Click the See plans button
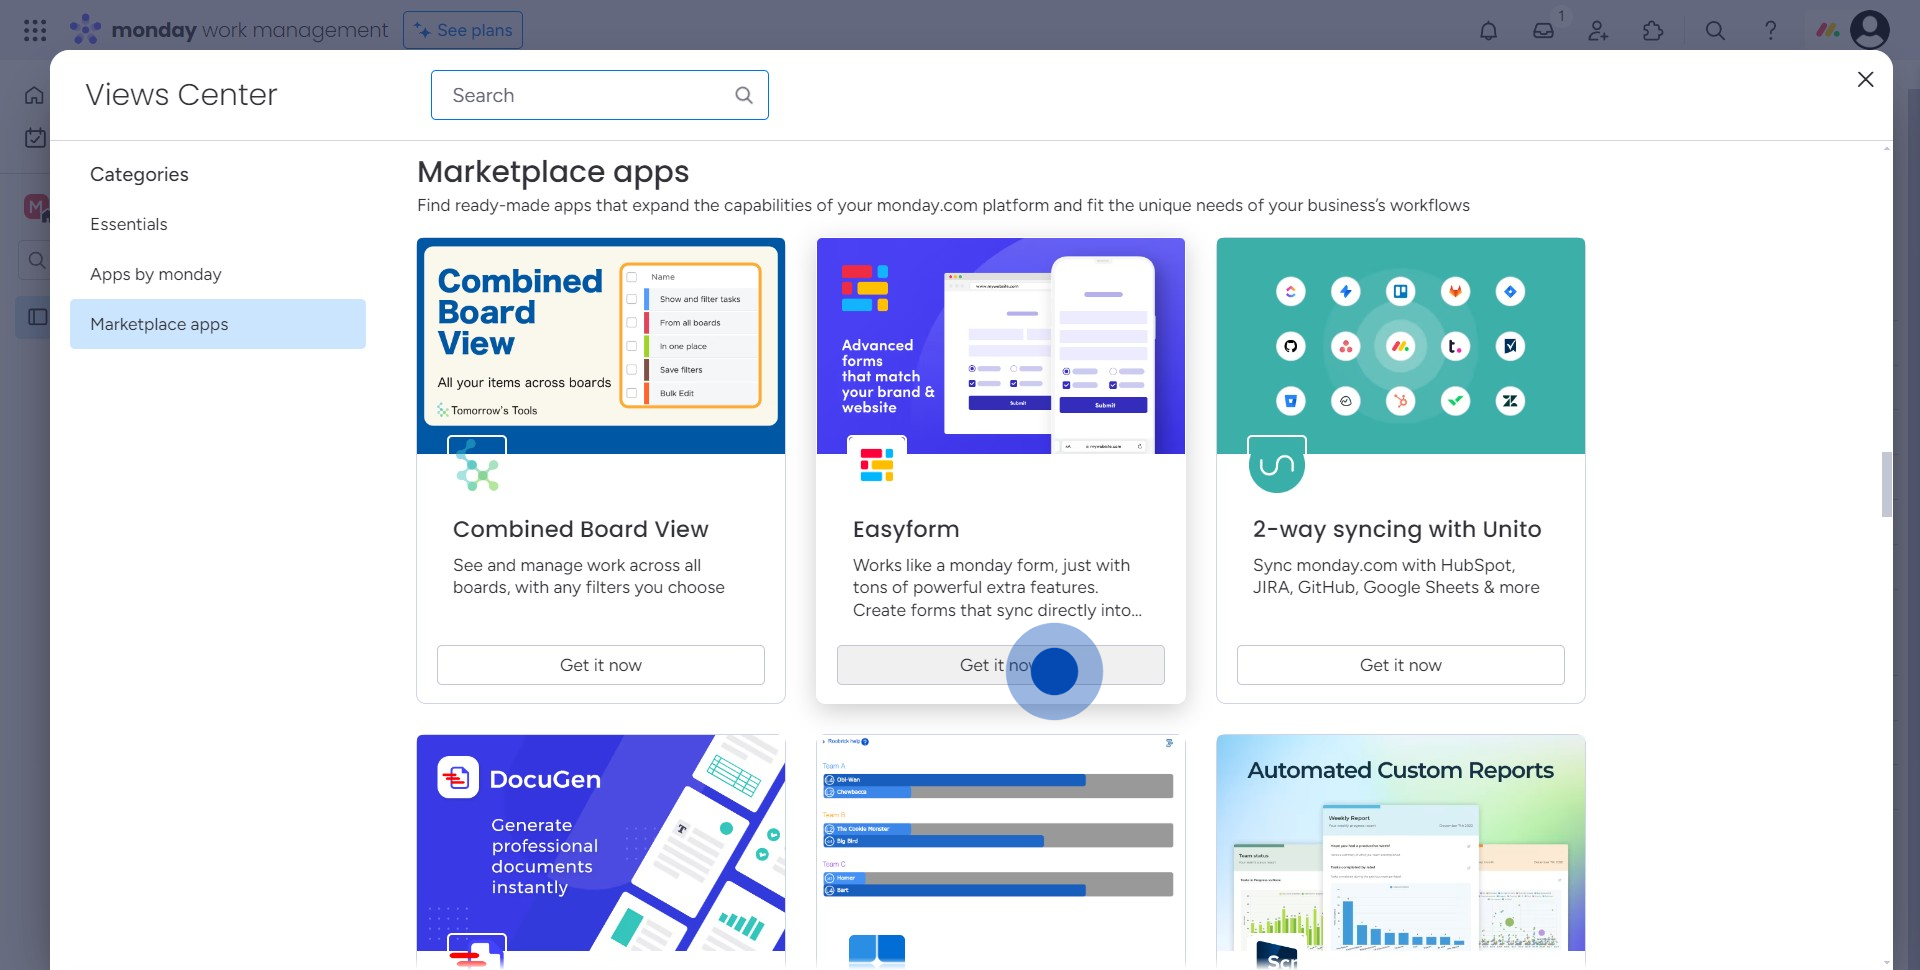1920x970 pixels. 463,30
